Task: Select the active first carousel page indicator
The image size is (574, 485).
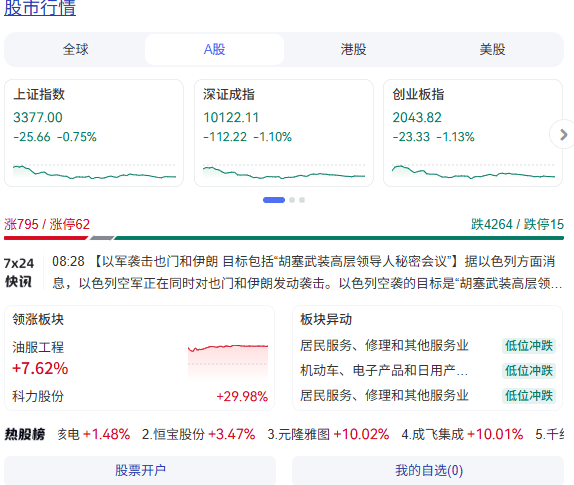Action: tap(274, 200)
